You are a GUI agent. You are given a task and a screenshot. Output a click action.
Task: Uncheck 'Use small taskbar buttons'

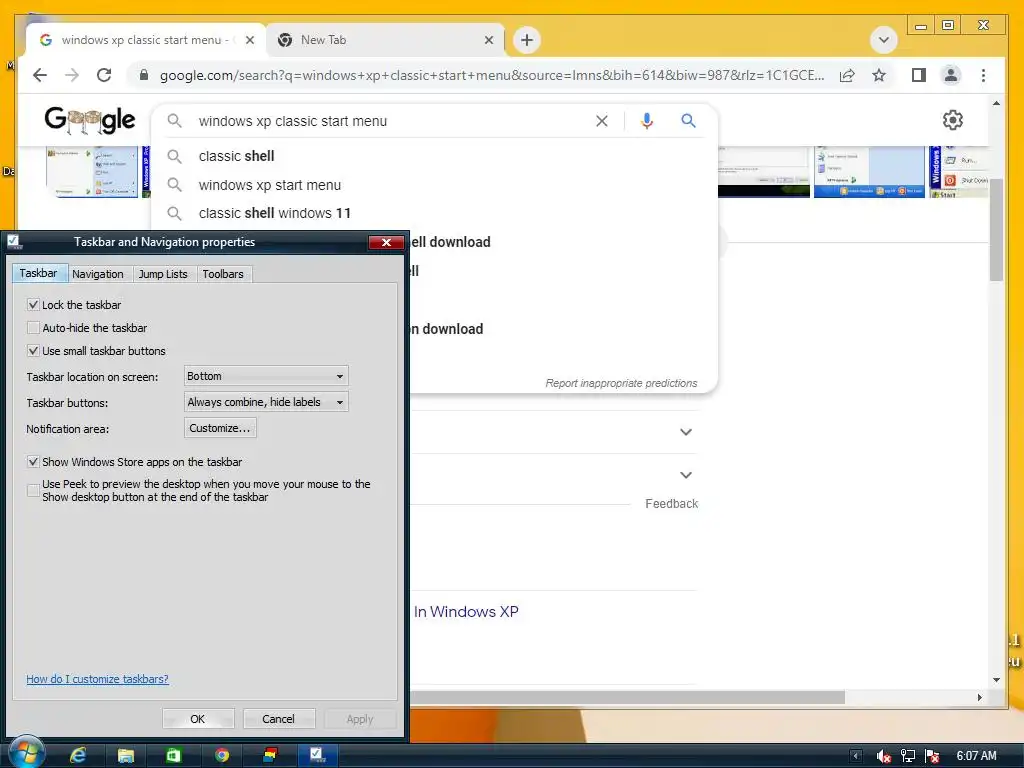point(33,351)
